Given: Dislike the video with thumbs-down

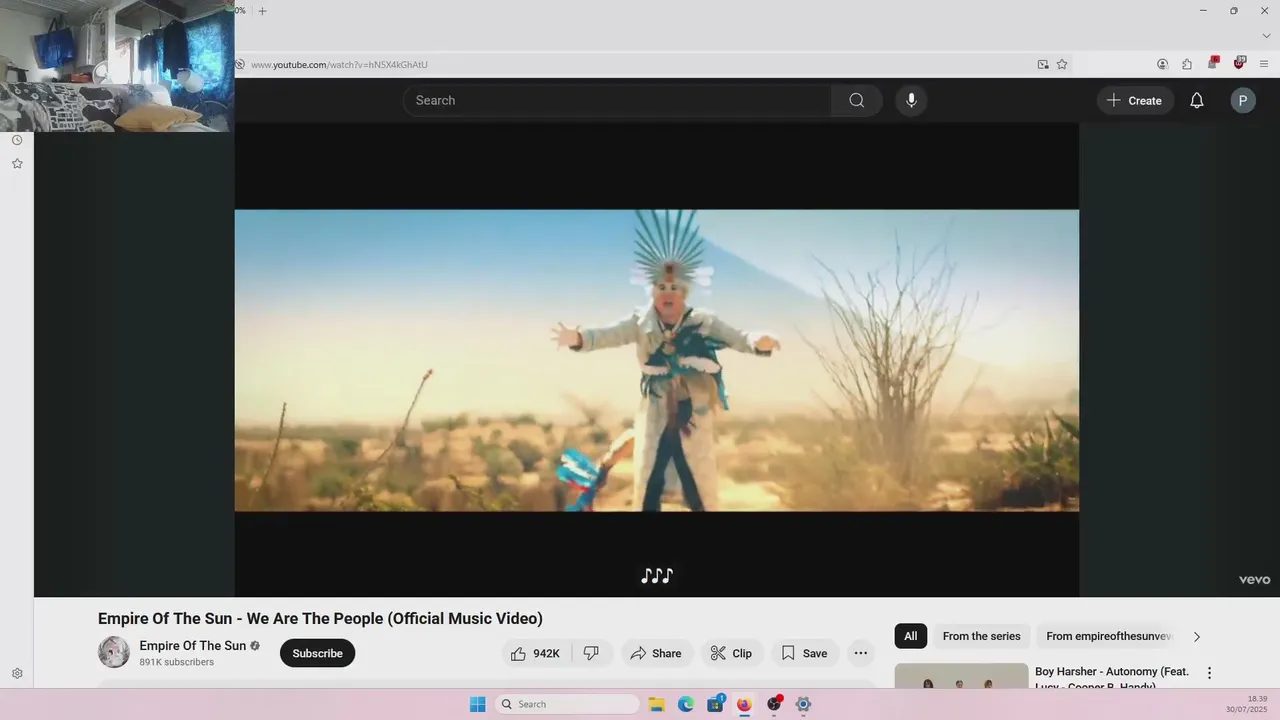Looking at the screenshot, I should tap(591, 653).
